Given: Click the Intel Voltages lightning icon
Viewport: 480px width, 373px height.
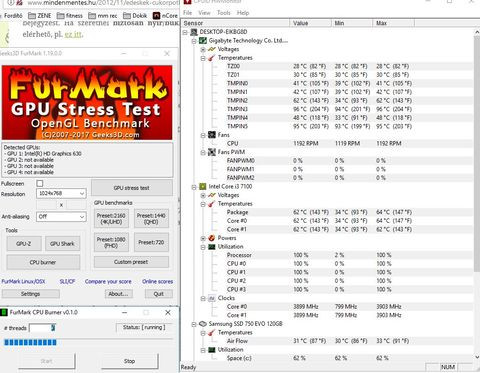Looking at the screenshot, I should (212, 195).
